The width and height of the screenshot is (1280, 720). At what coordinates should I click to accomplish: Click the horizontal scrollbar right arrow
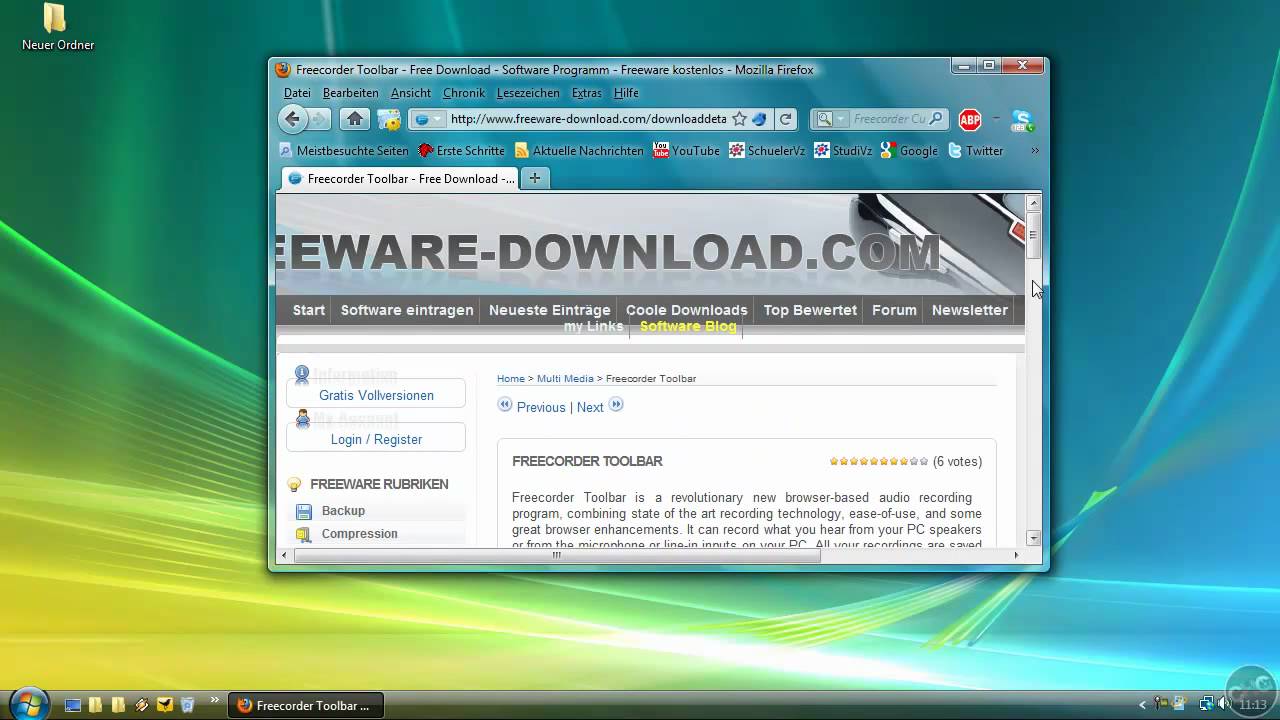1016,556
